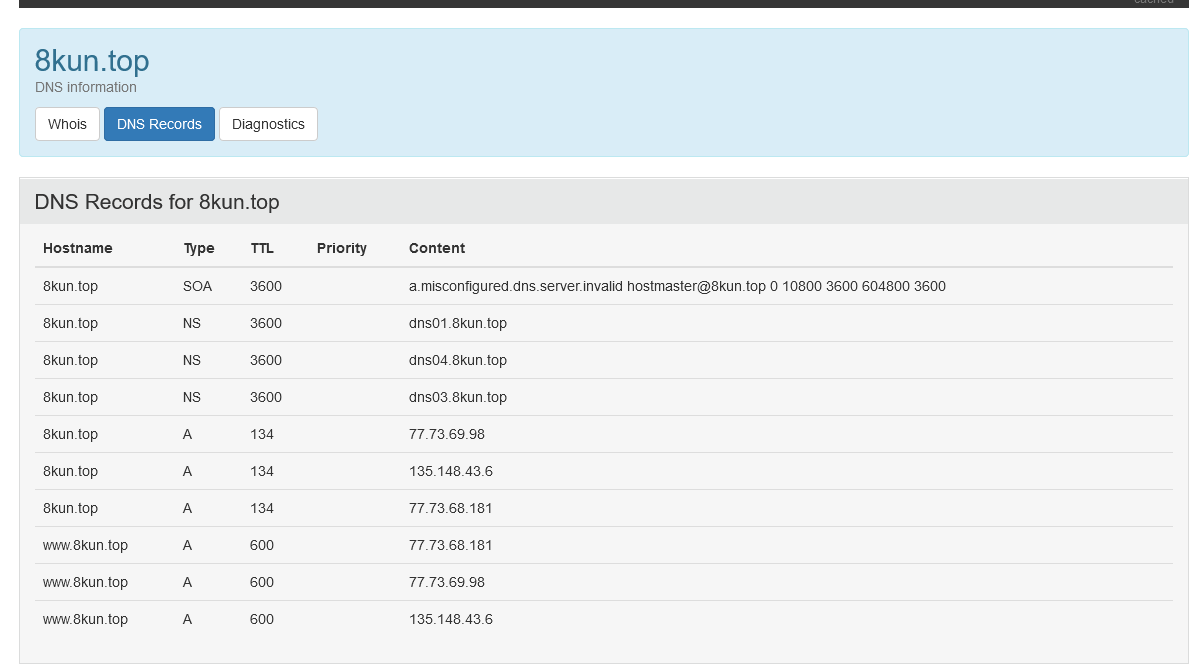Select the DNS Records tab
Image resolution: width=1200 pixels, height=672 pixels.
tap(159, 124)
